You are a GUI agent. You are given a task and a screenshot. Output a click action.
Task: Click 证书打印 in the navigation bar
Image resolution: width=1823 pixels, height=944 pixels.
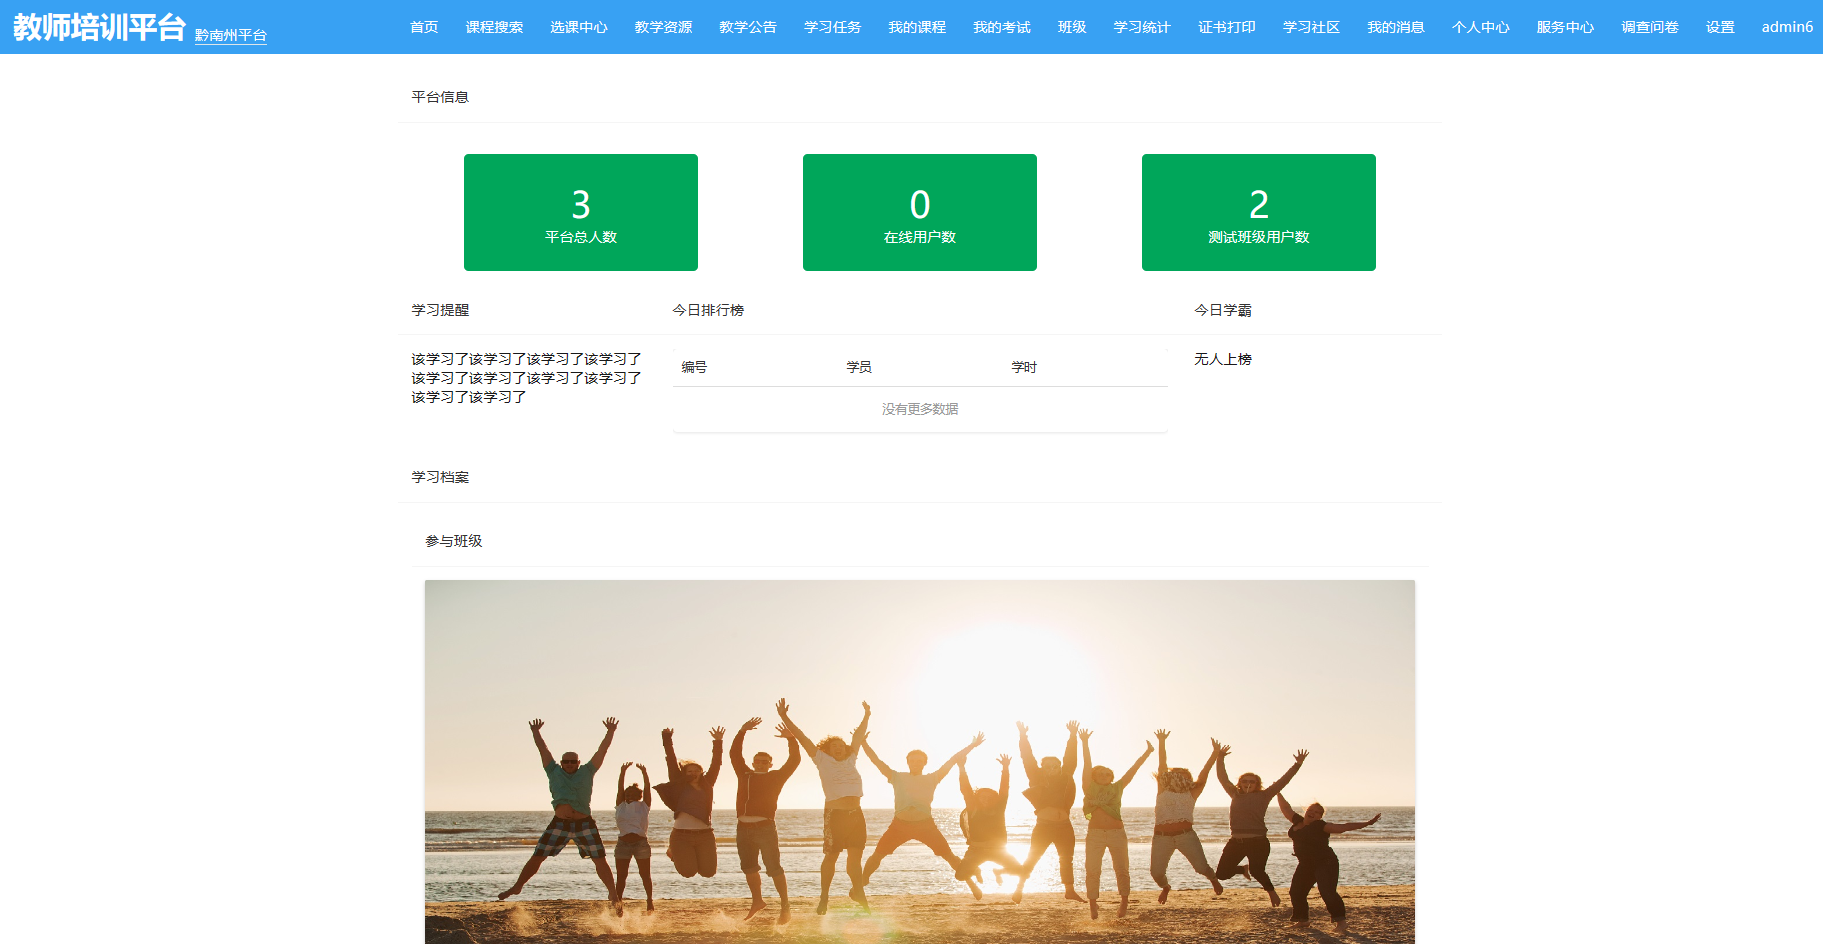click(1227, 27)
